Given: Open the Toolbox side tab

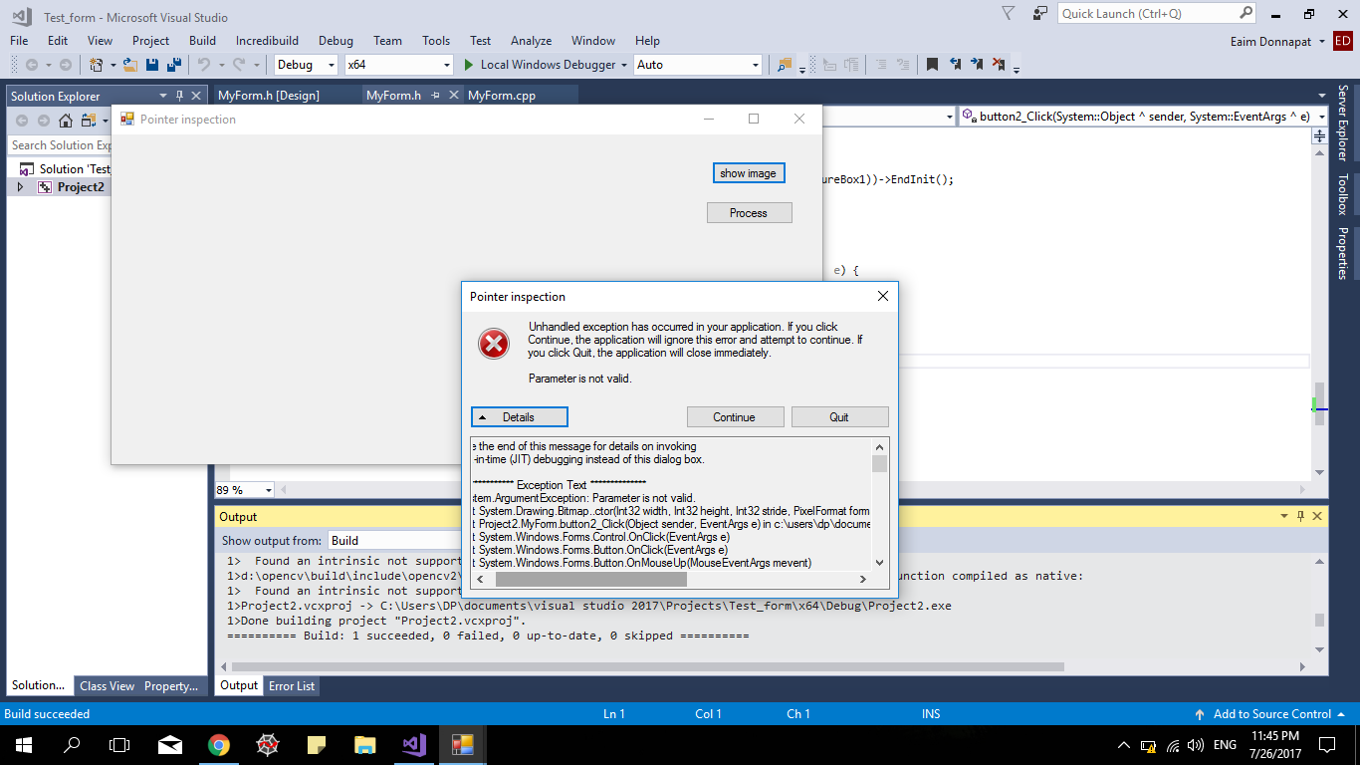Looking at the screenshot, I should (x=1343, y=194).
